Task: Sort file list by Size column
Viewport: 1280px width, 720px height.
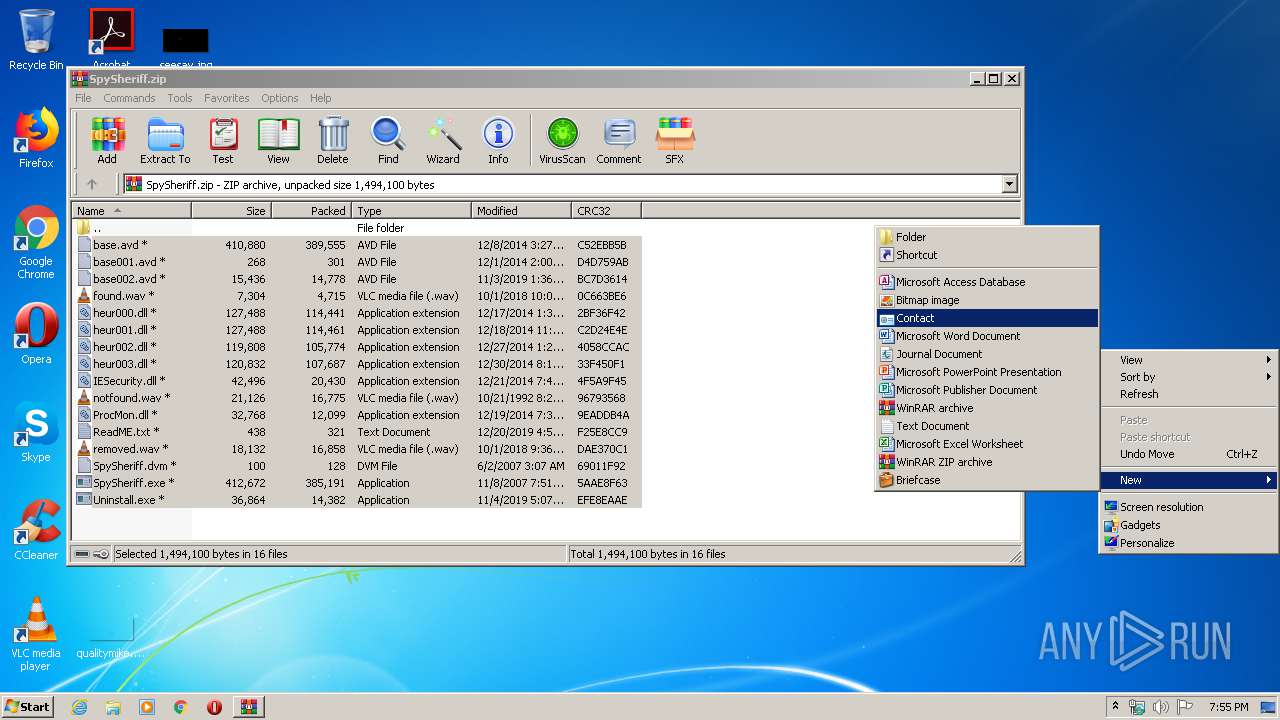Action: 231,211
